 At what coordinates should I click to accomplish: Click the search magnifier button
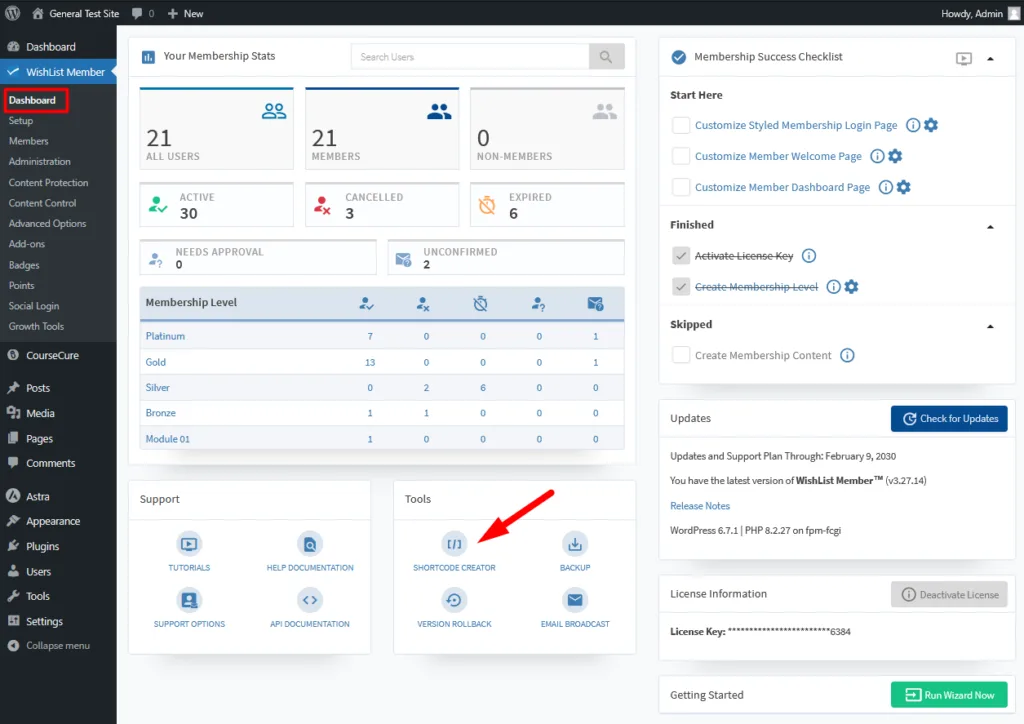pos(606,57)
